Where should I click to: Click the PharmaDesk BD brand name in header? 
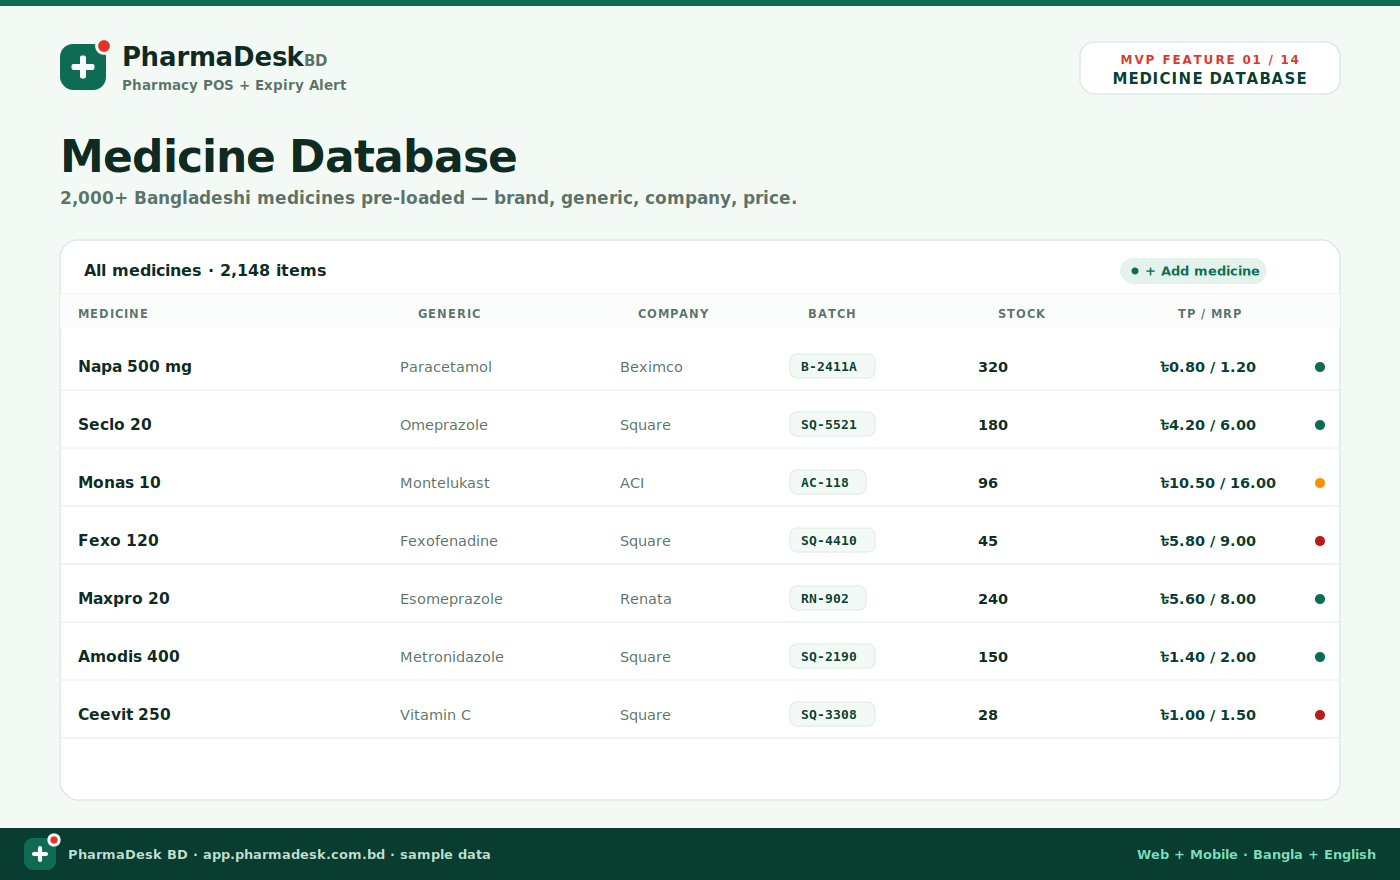[225, 57]
